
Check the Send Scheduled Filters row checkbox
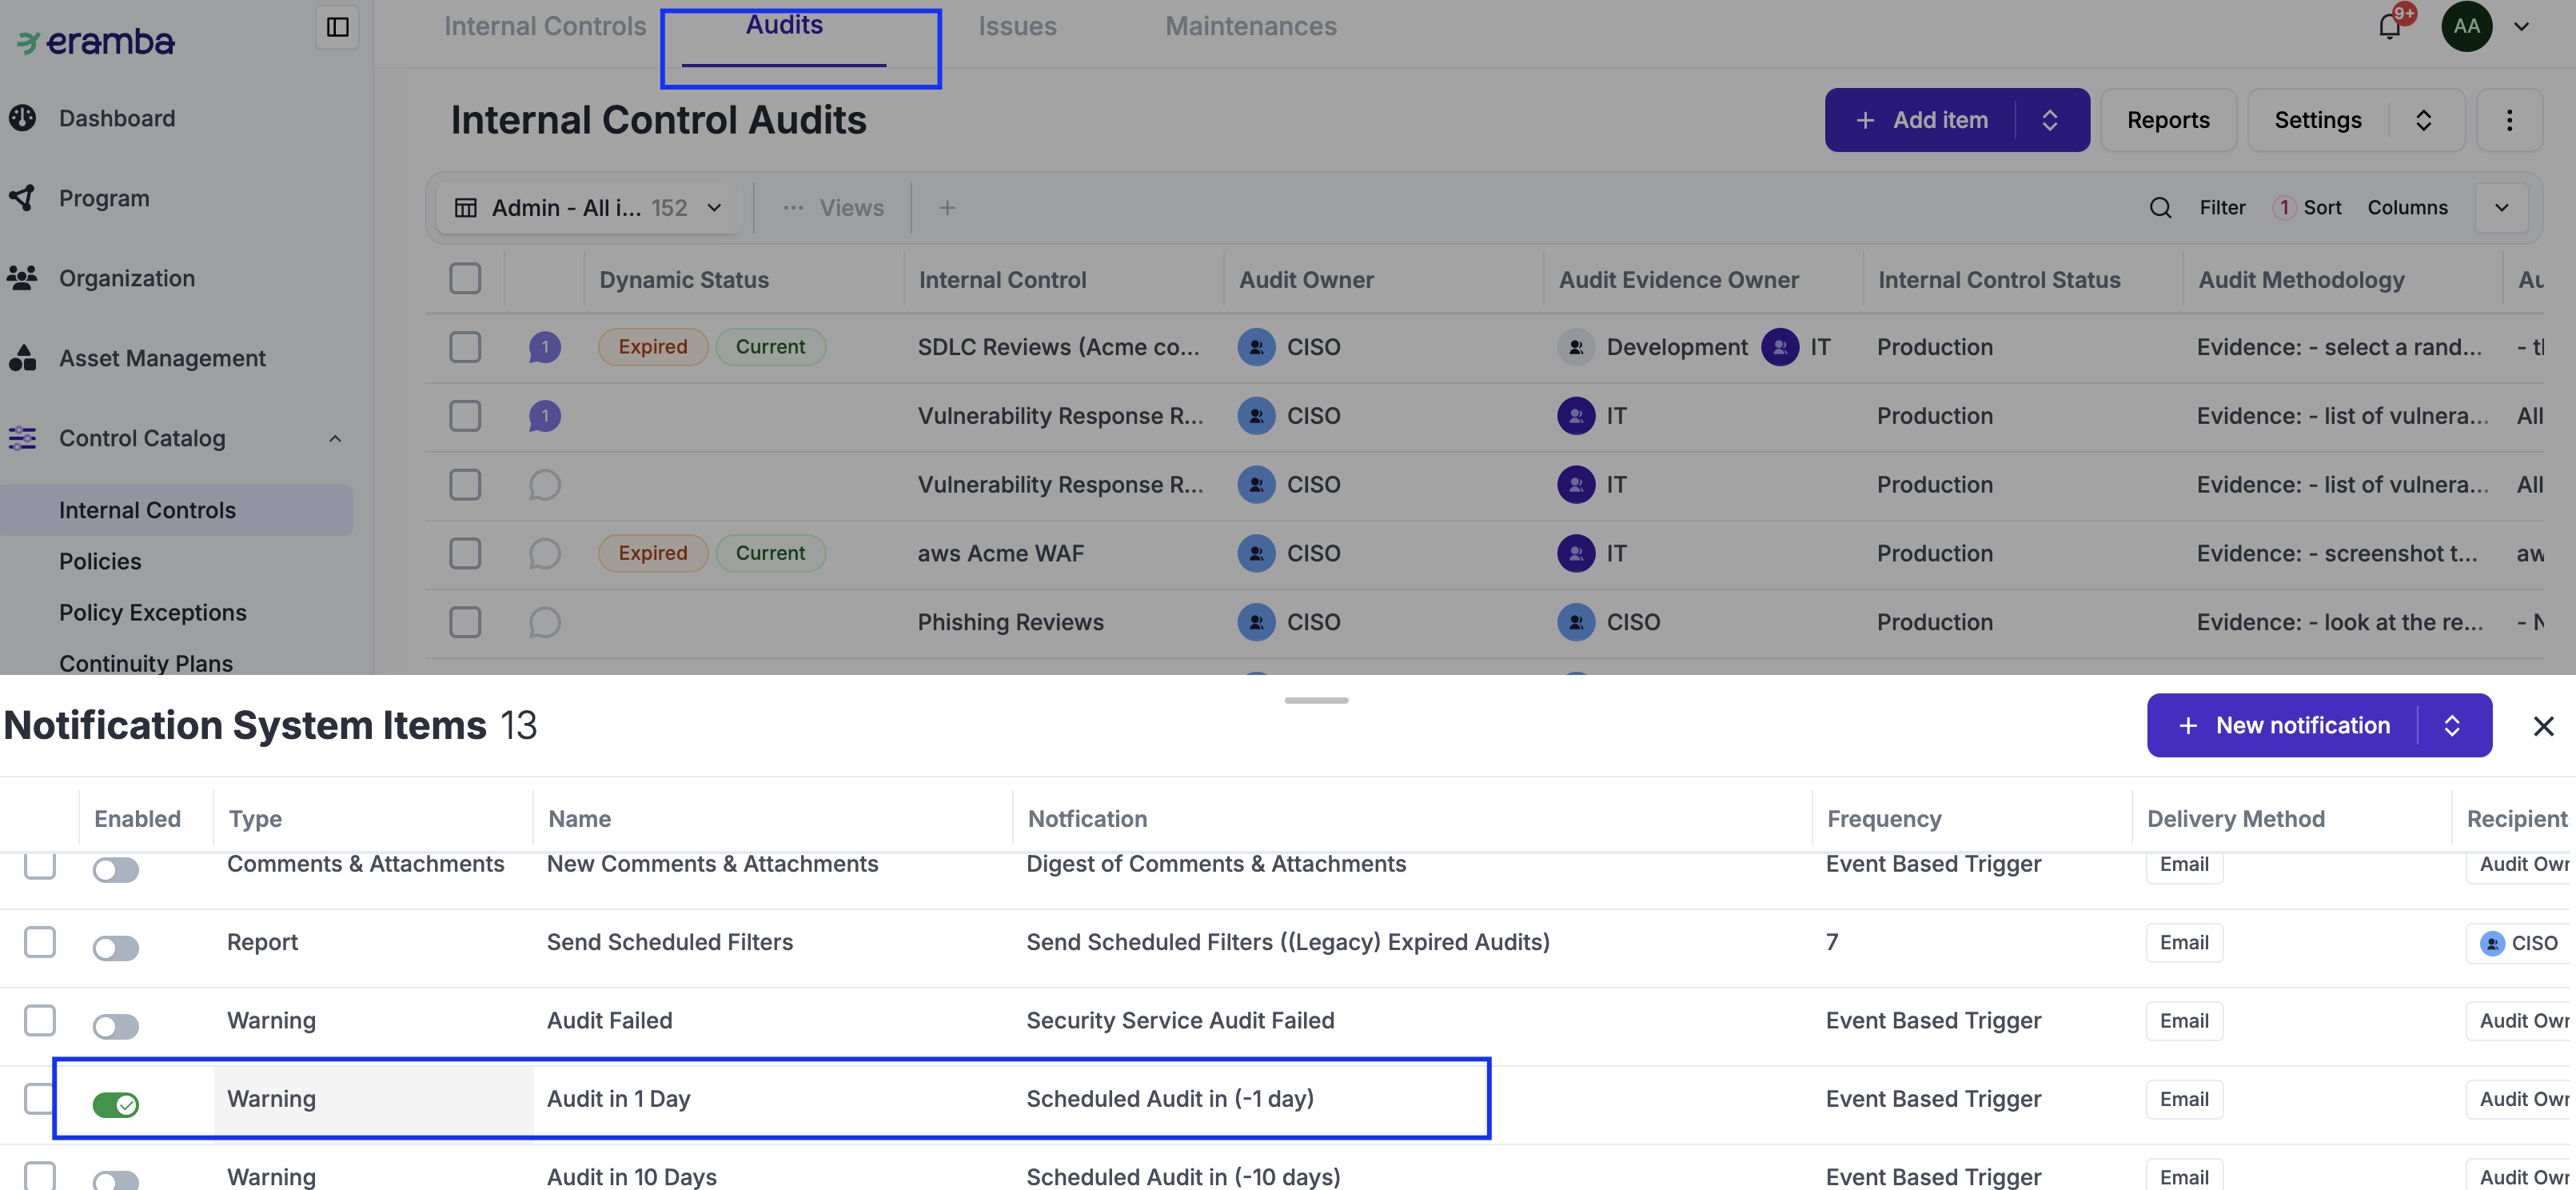click(40, 941)
